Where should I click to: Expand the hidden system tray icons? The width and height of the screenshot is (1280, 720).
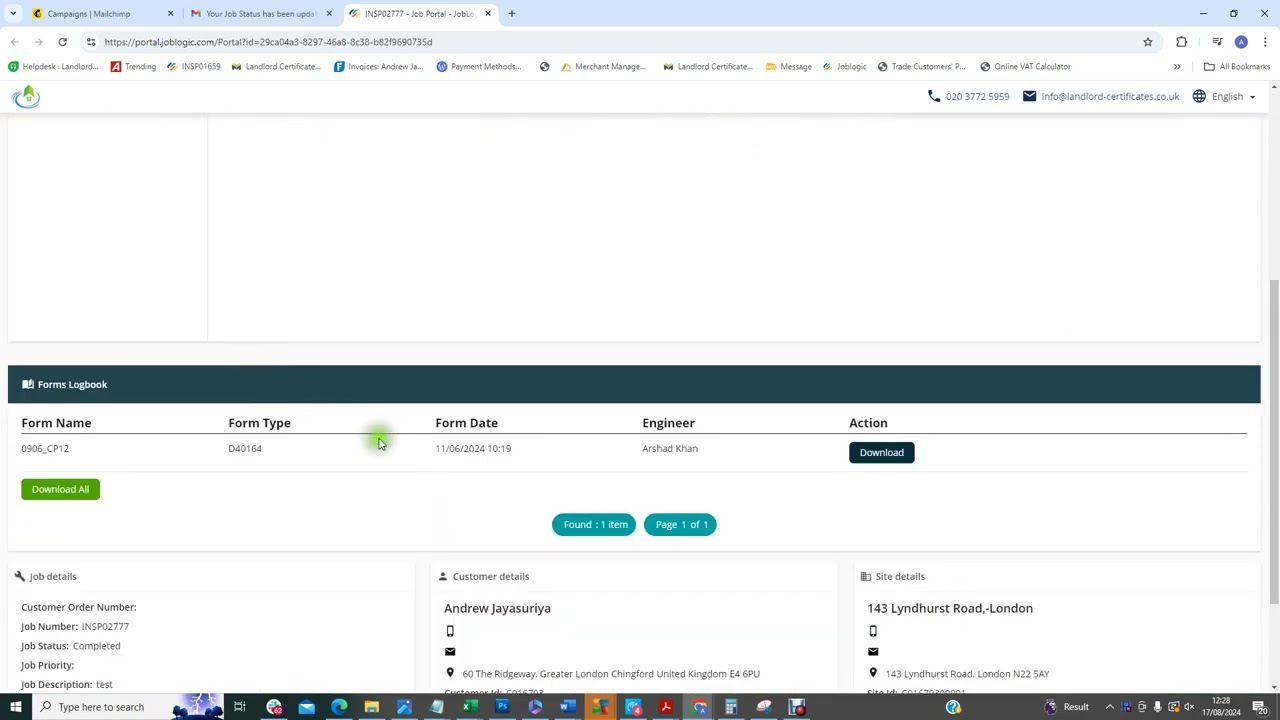pyautogui.click(x=1109, y=707)
